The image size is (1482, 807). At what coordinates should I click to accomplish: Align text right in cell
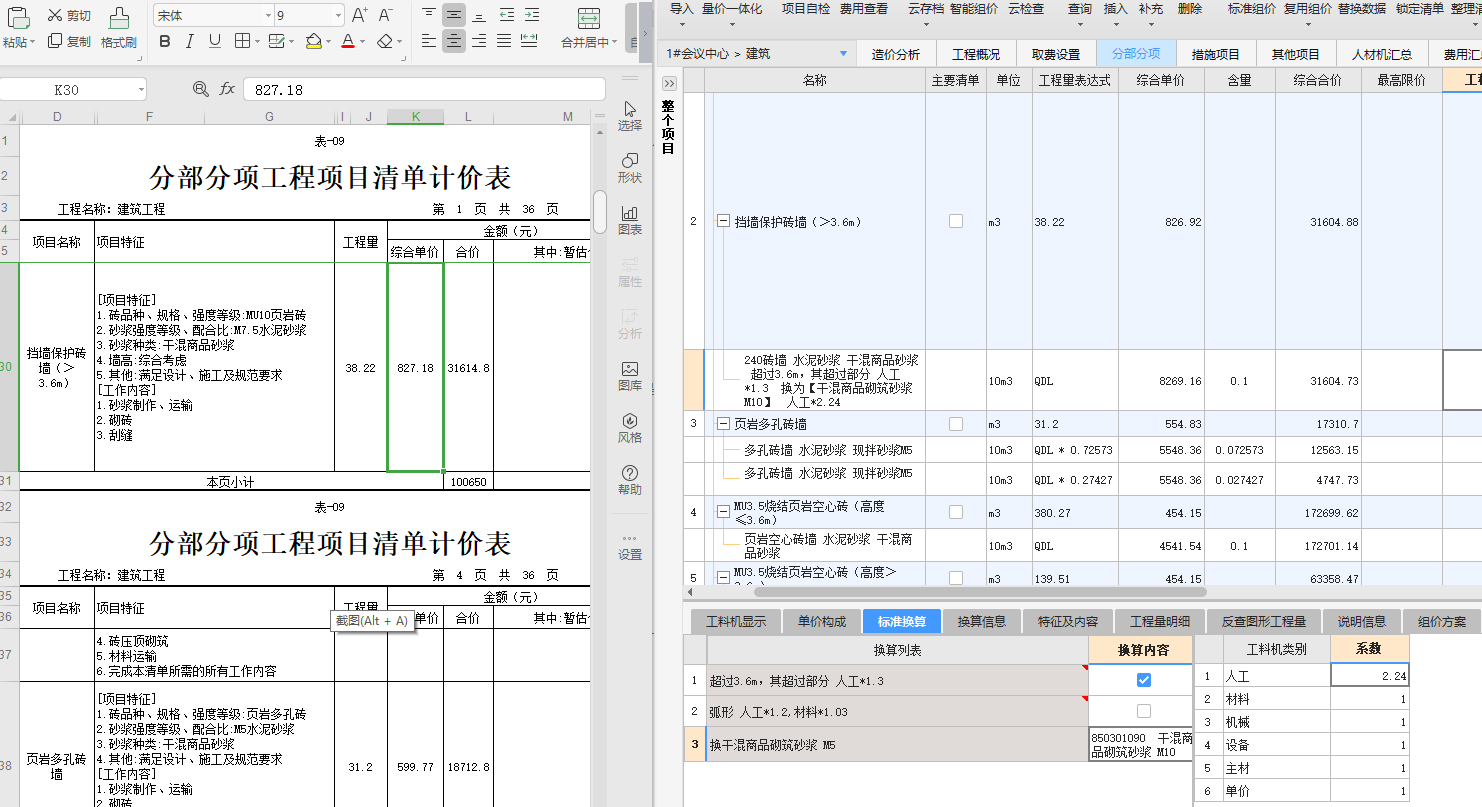479,41
